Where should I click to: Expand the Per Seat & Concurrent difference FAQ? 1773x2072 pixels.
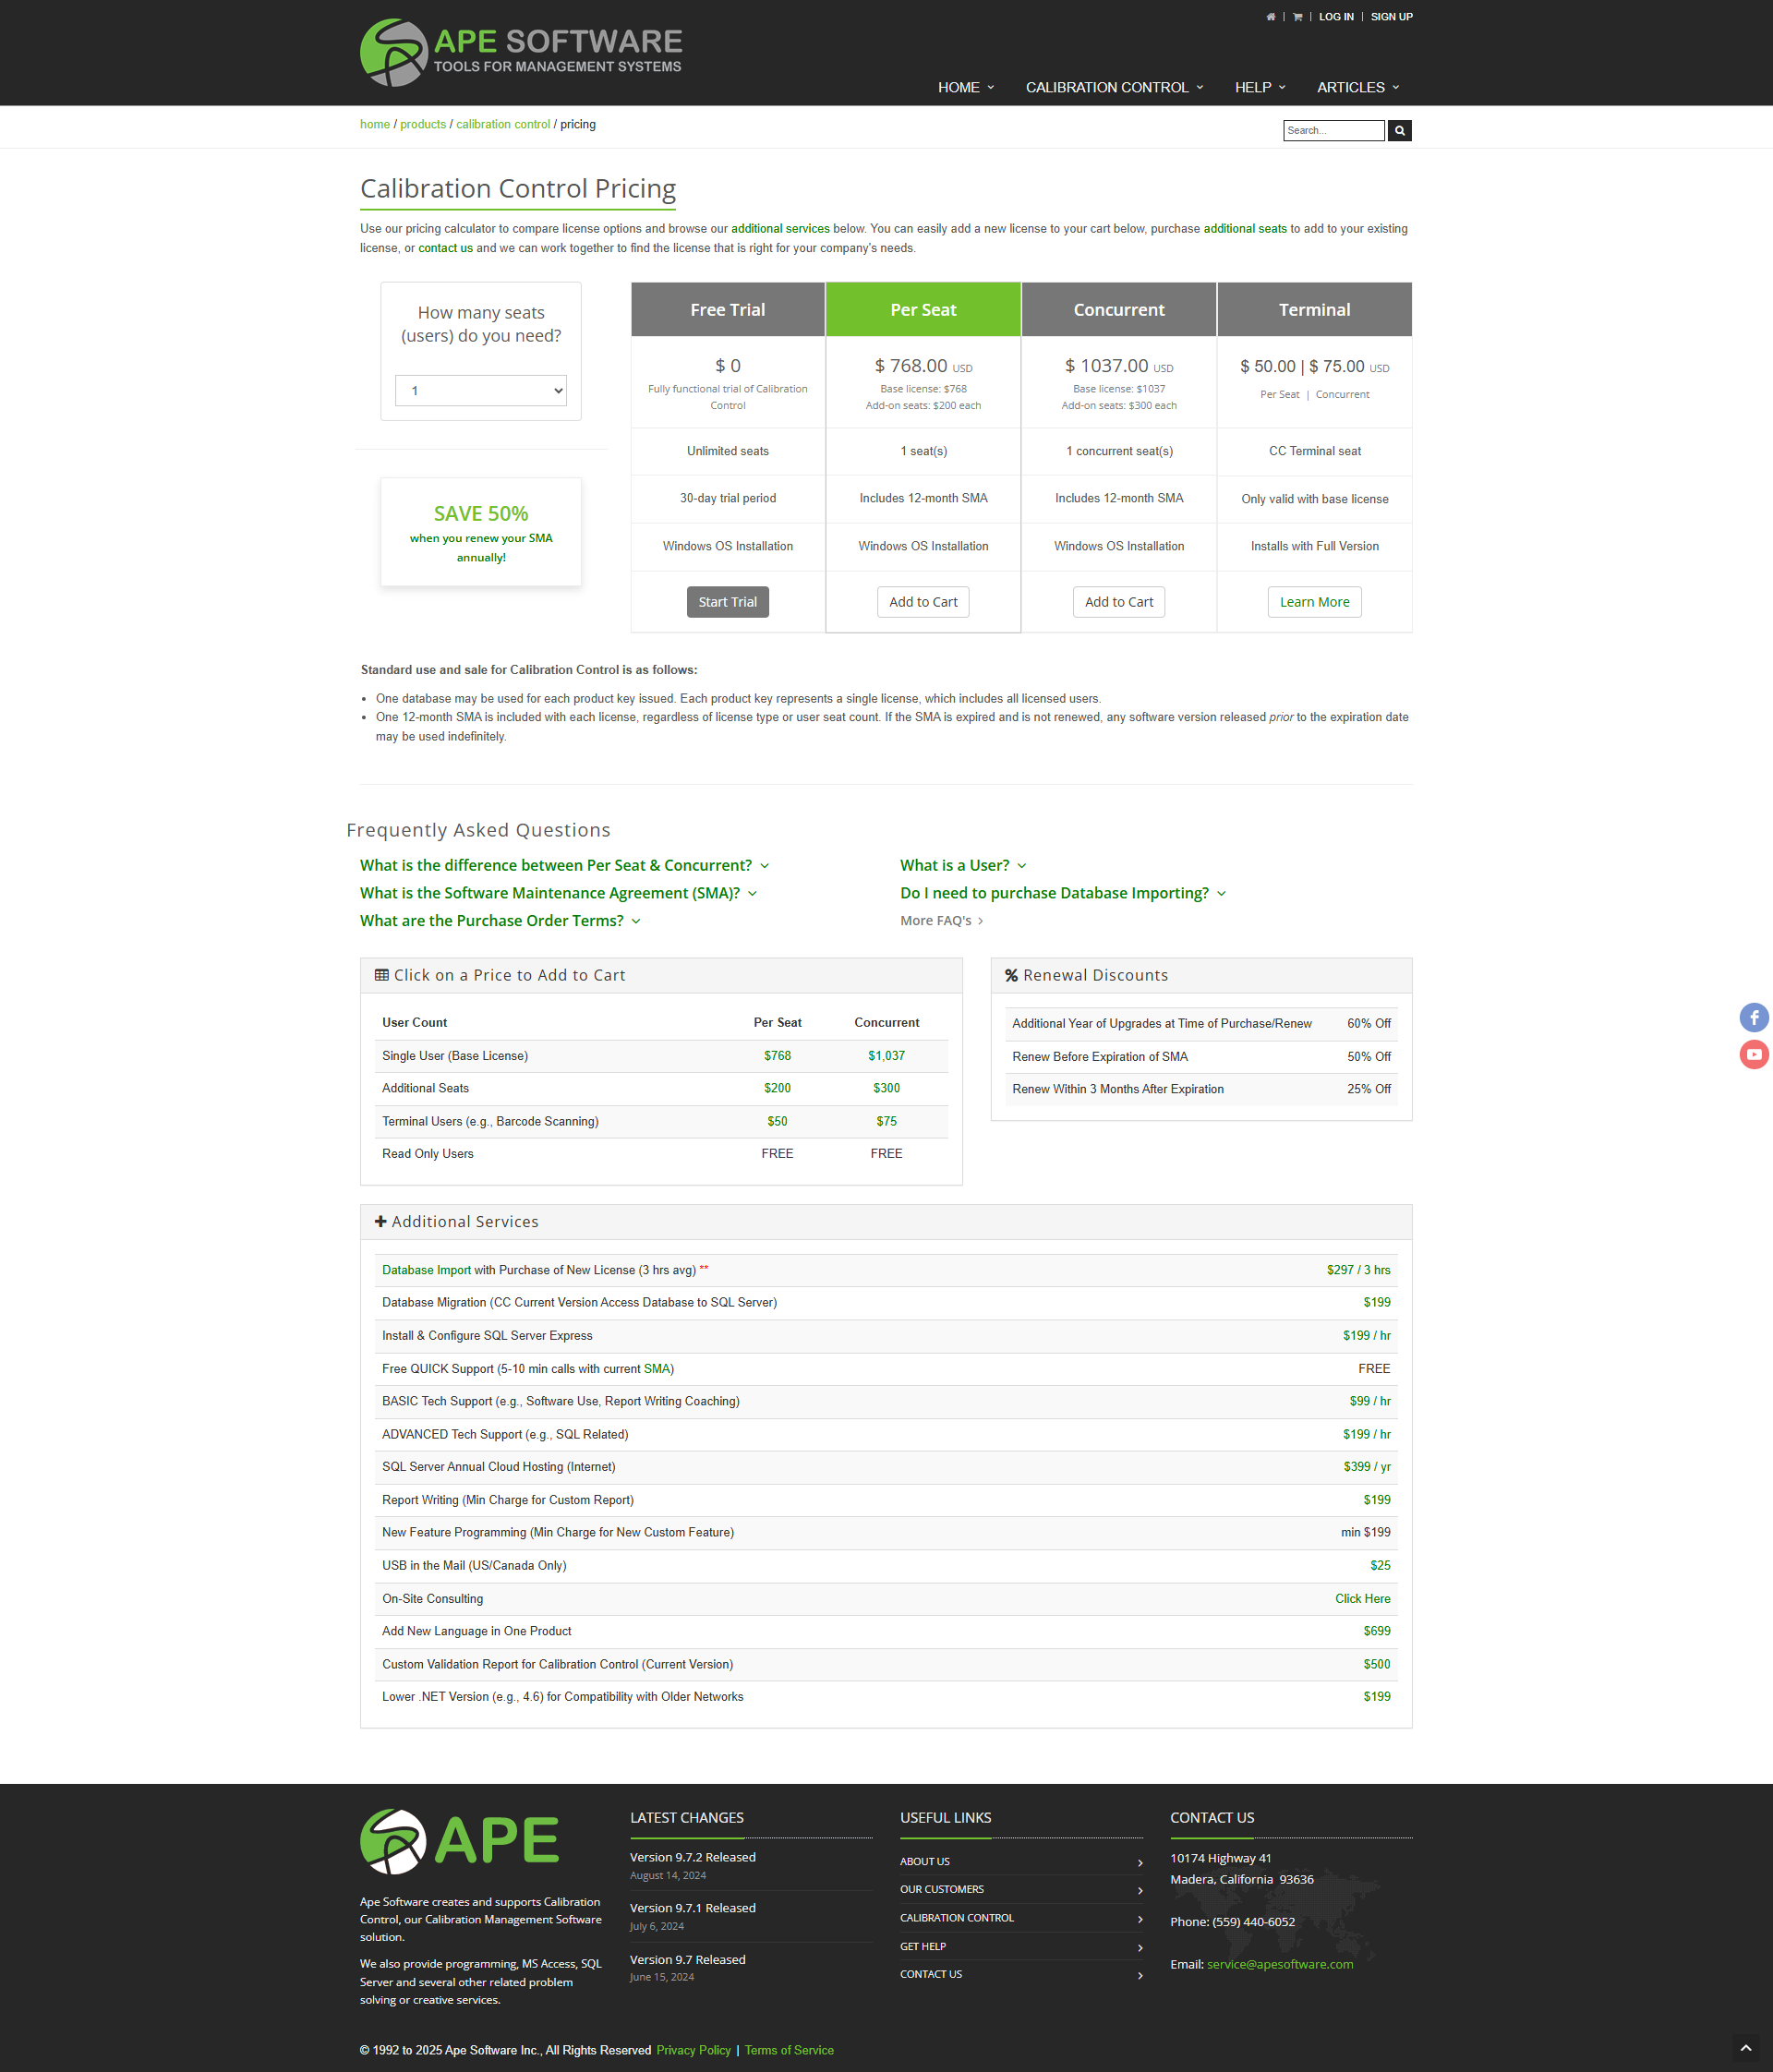[x=564, y=866]
